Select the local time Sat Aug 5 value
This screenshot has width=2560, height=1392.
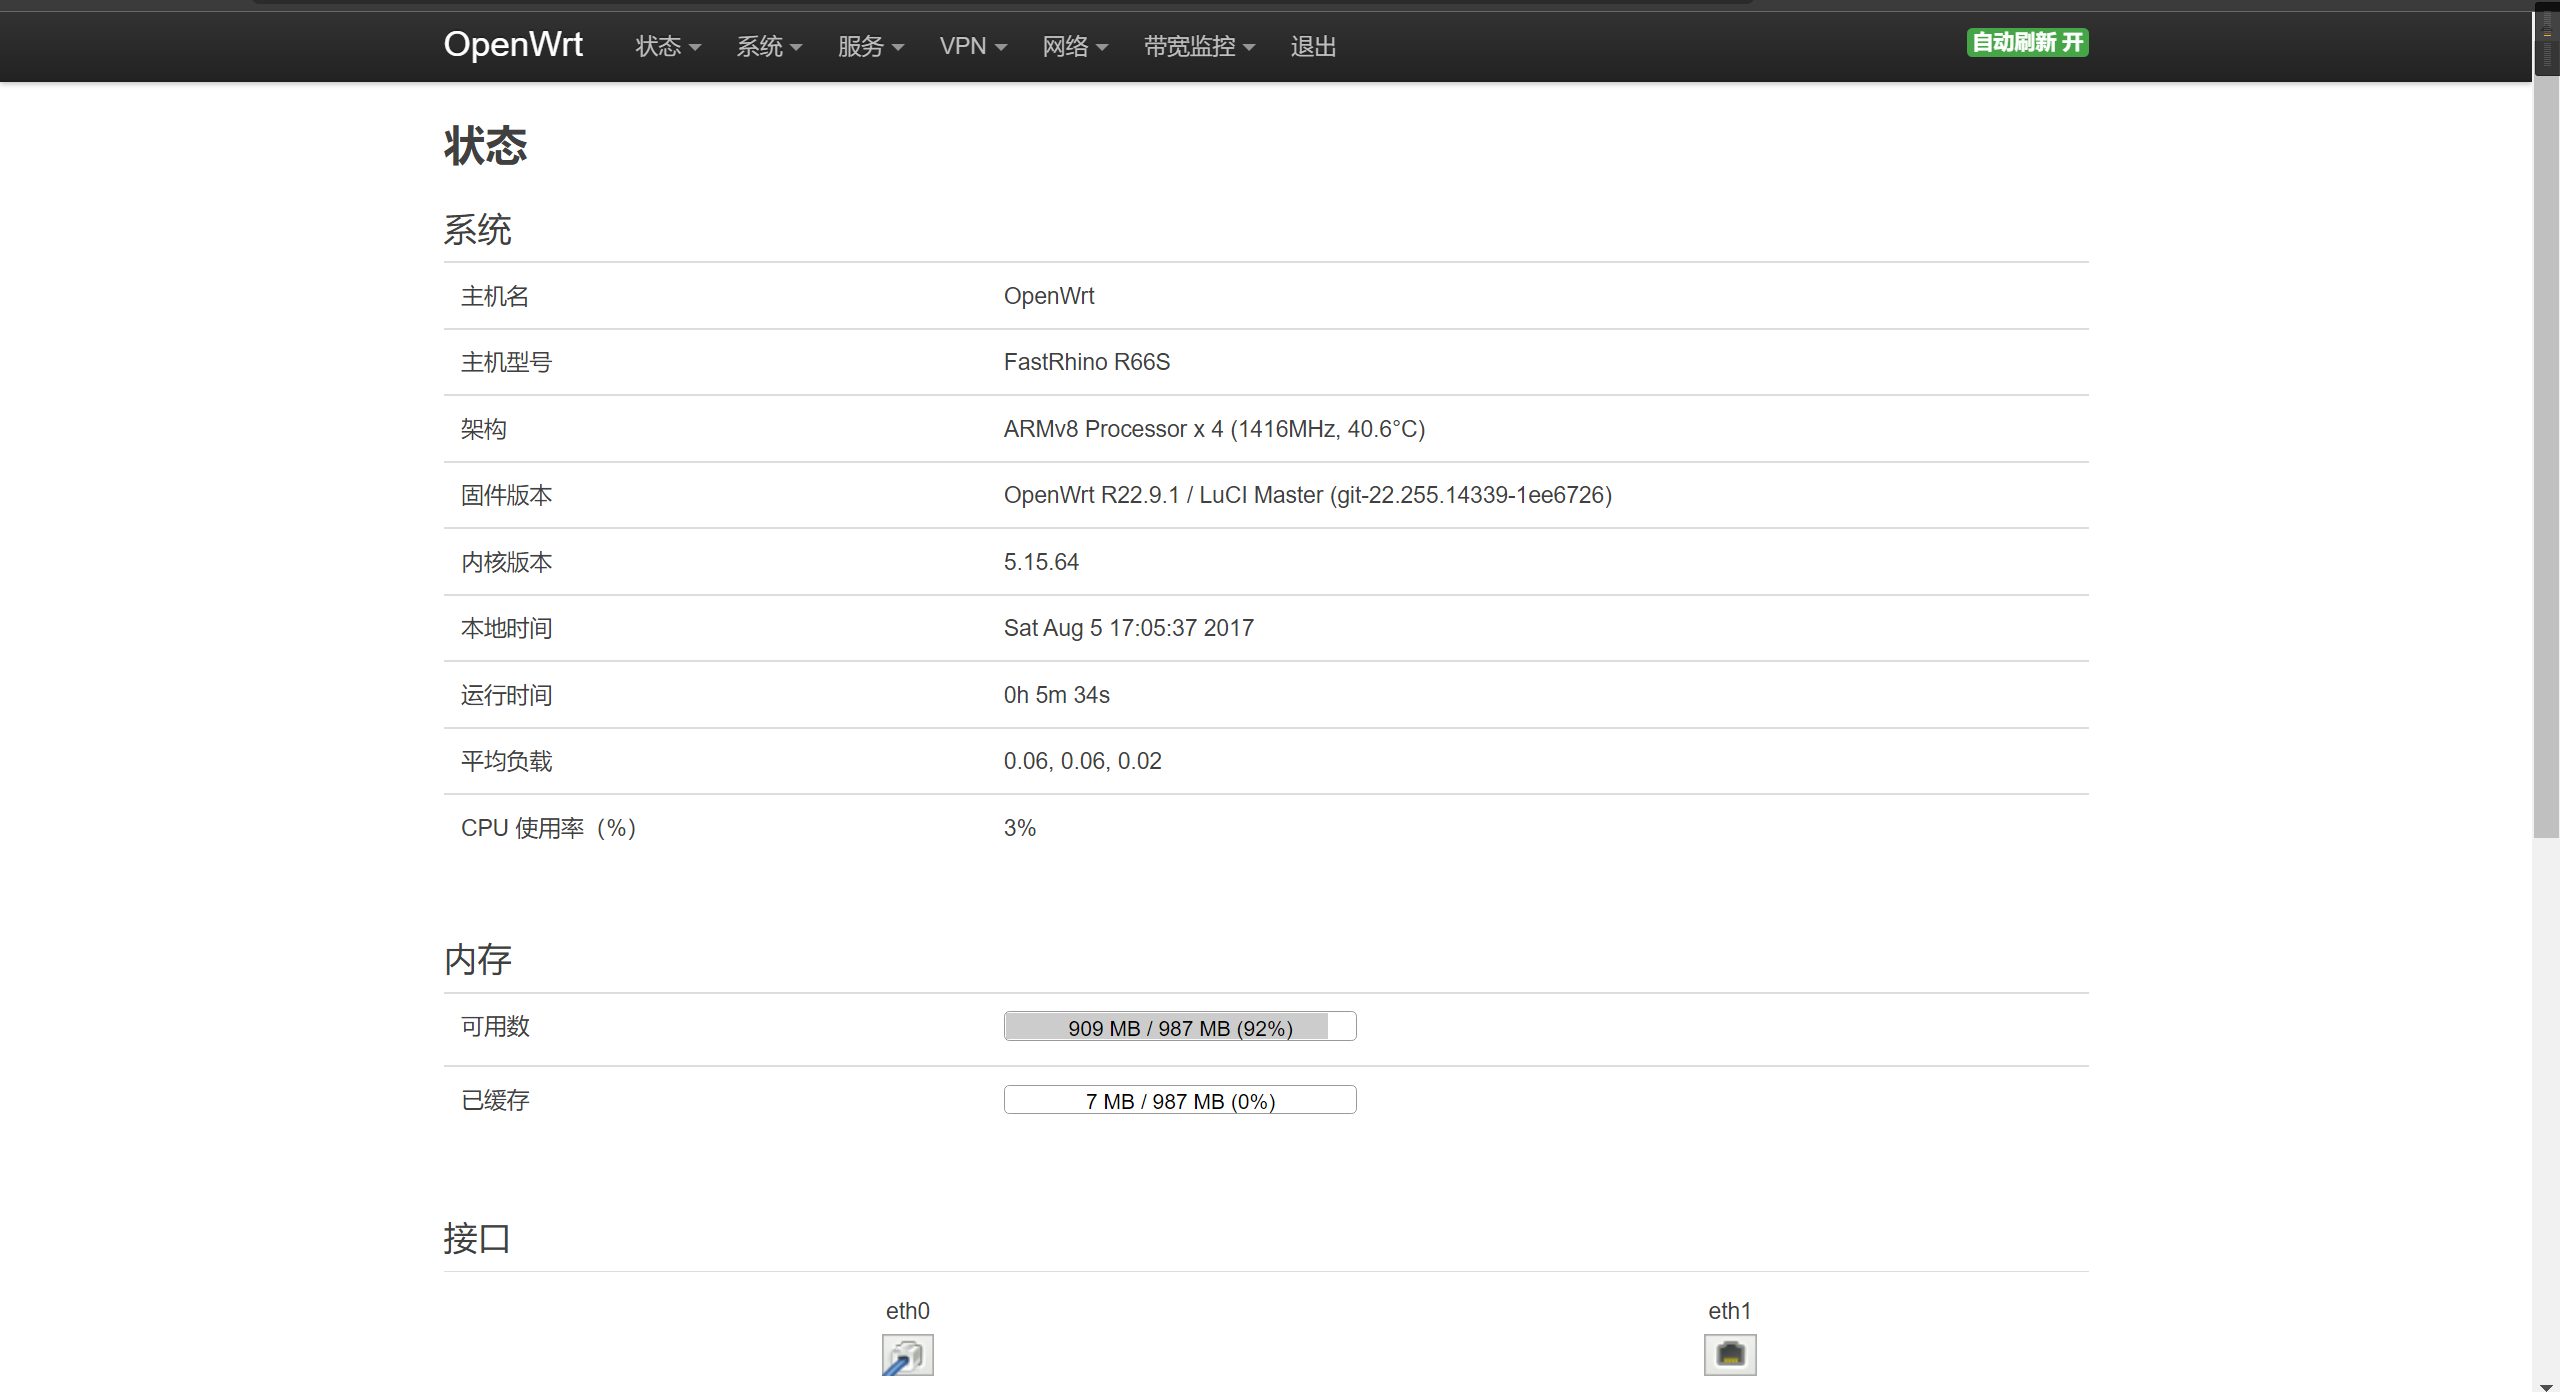point(1129,628)
